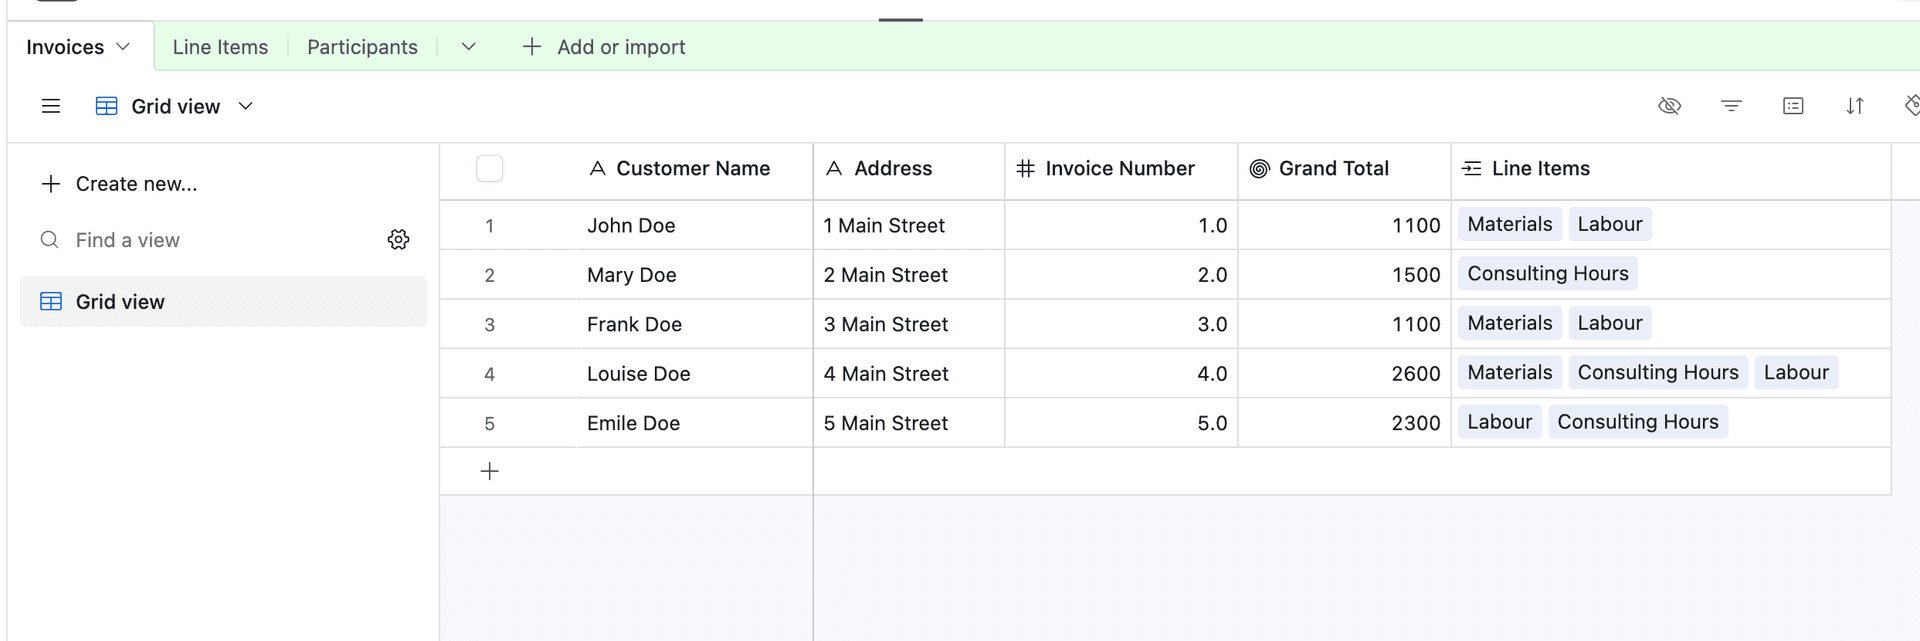
Task: Click the search magnifier icon beside Find a view
Action: [x=49, y=240]
